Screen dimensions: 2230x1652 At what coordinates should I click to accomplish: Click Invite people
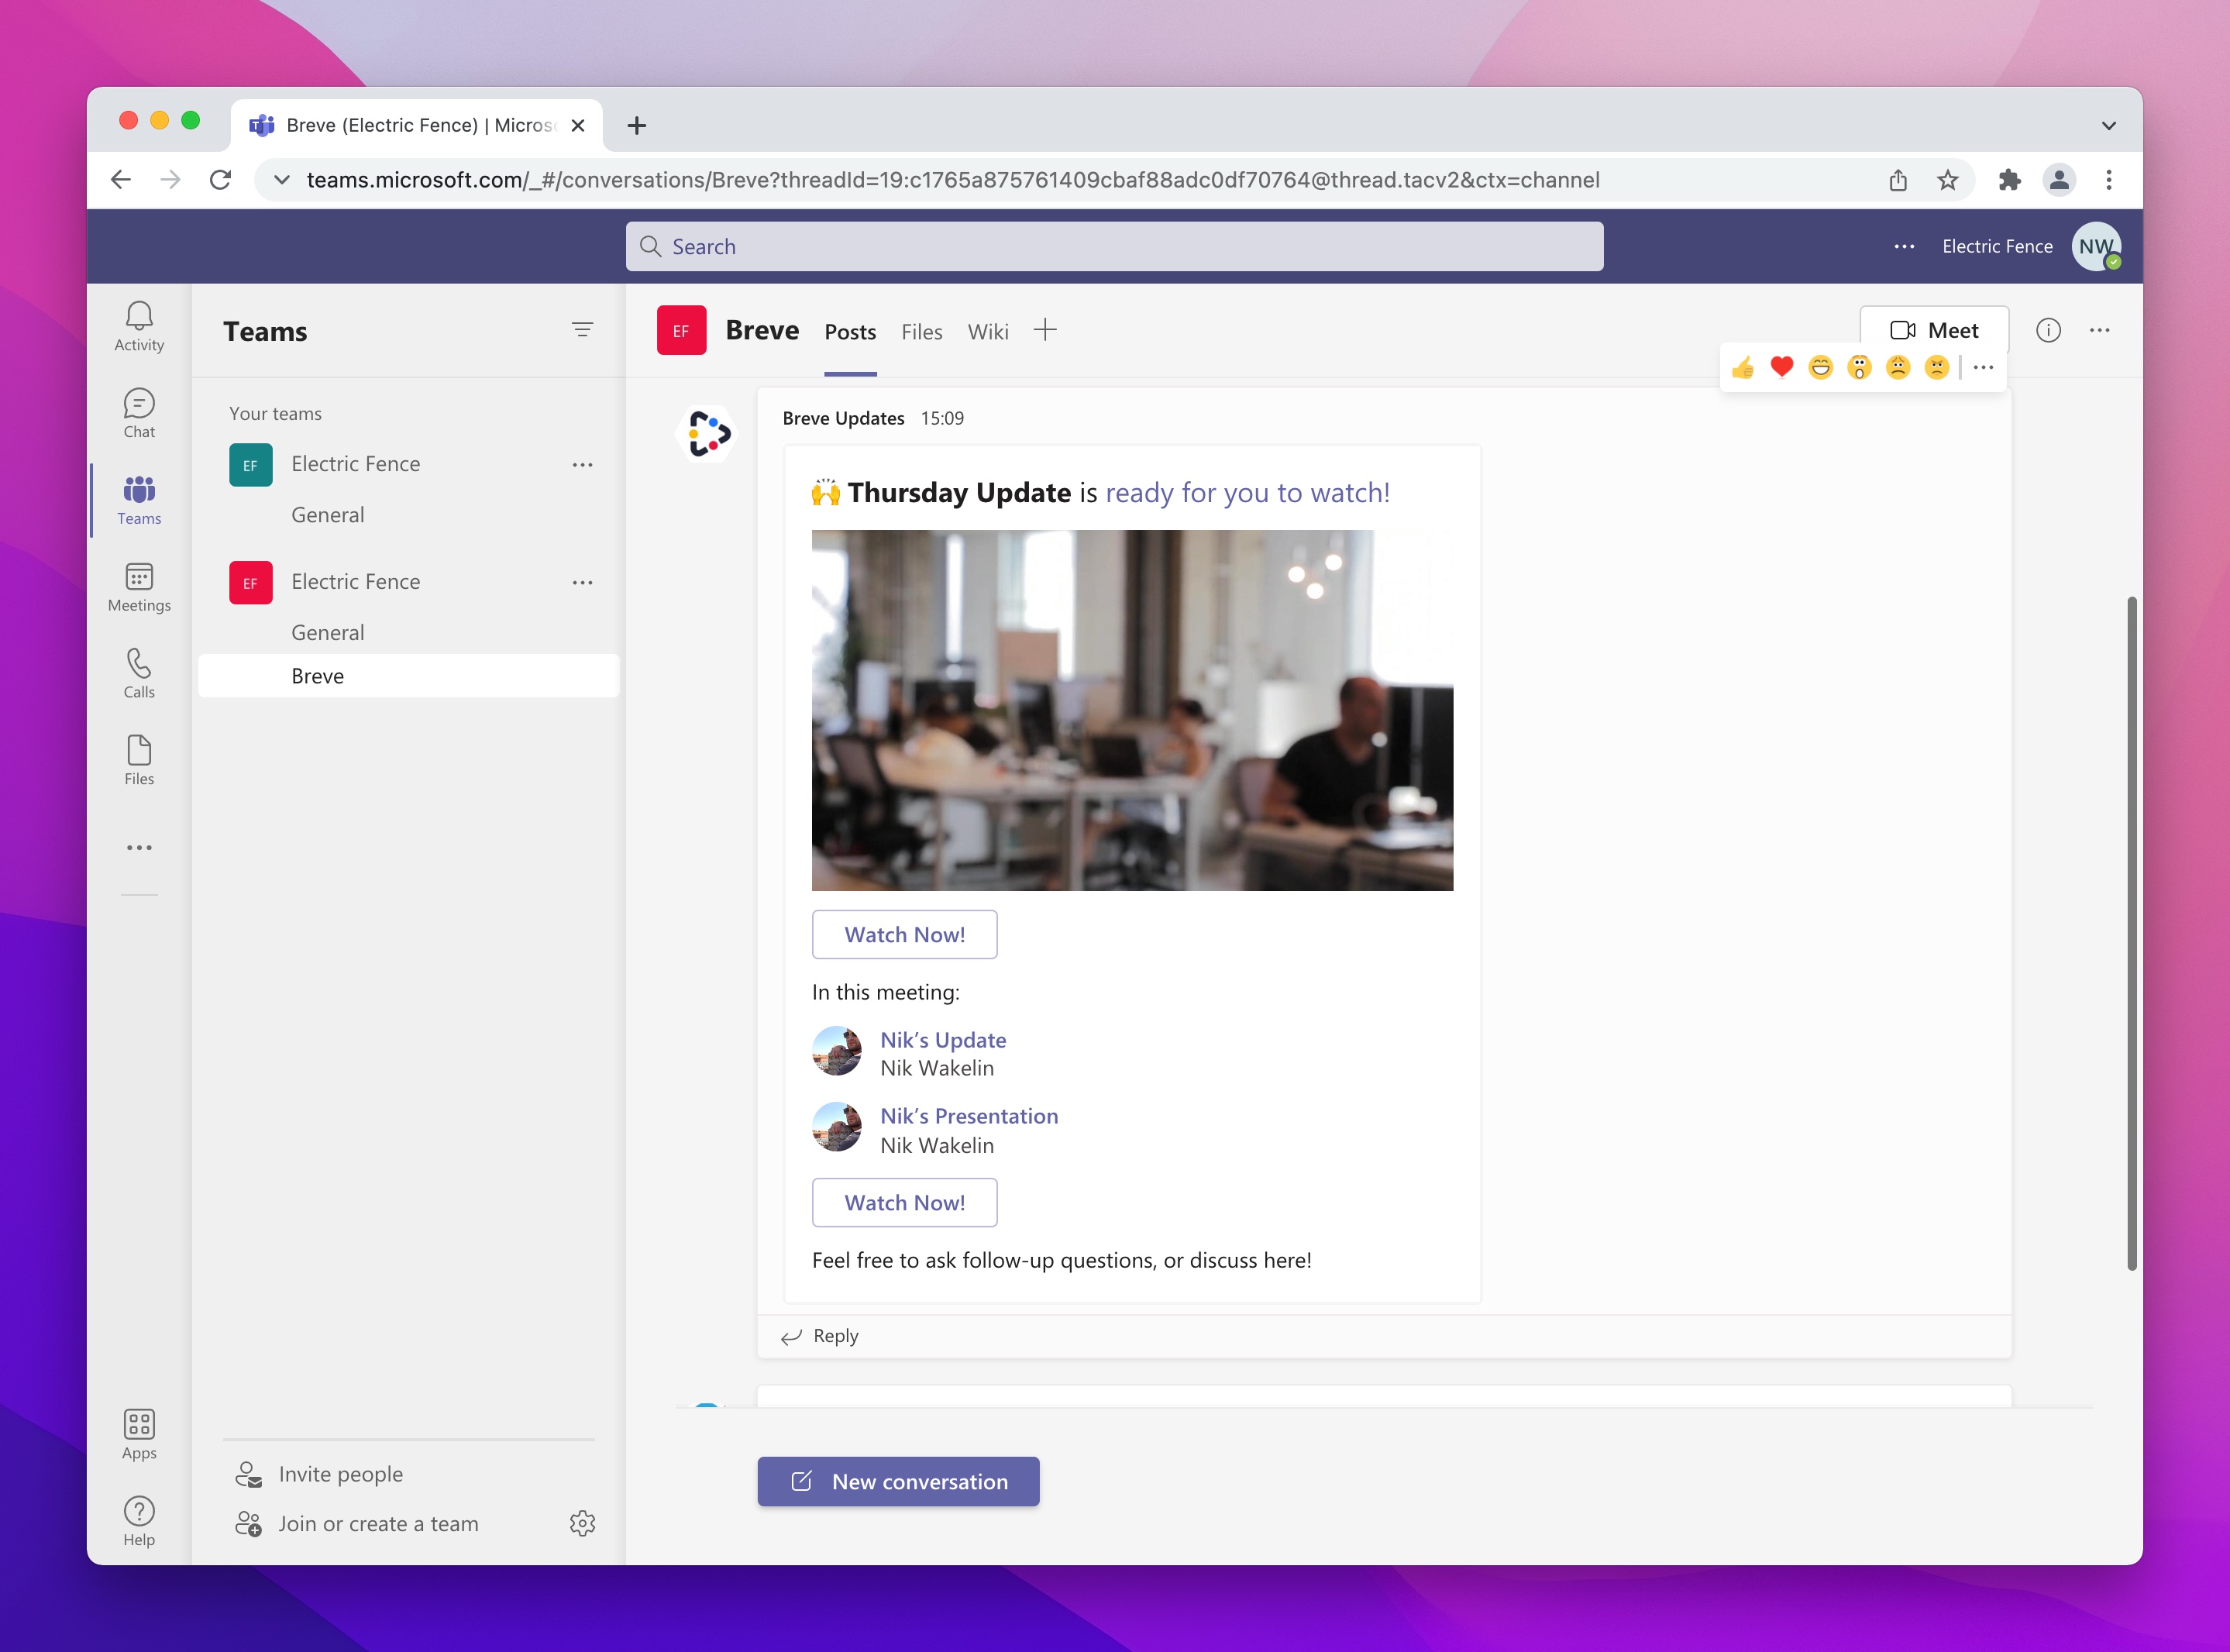320,1474
